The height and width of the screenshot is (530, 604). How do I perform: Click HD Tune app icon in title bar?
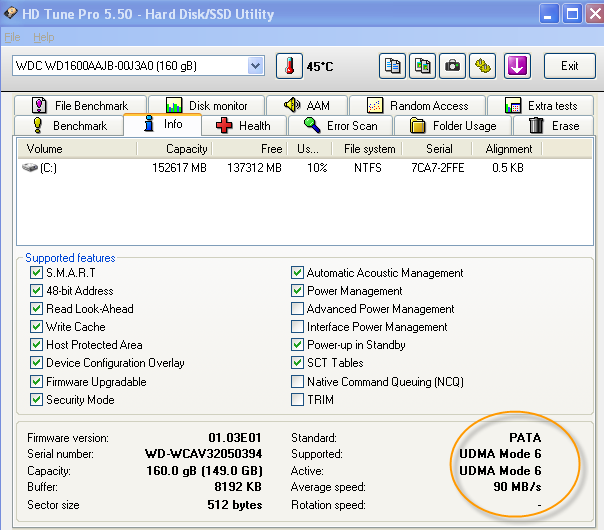10,13
